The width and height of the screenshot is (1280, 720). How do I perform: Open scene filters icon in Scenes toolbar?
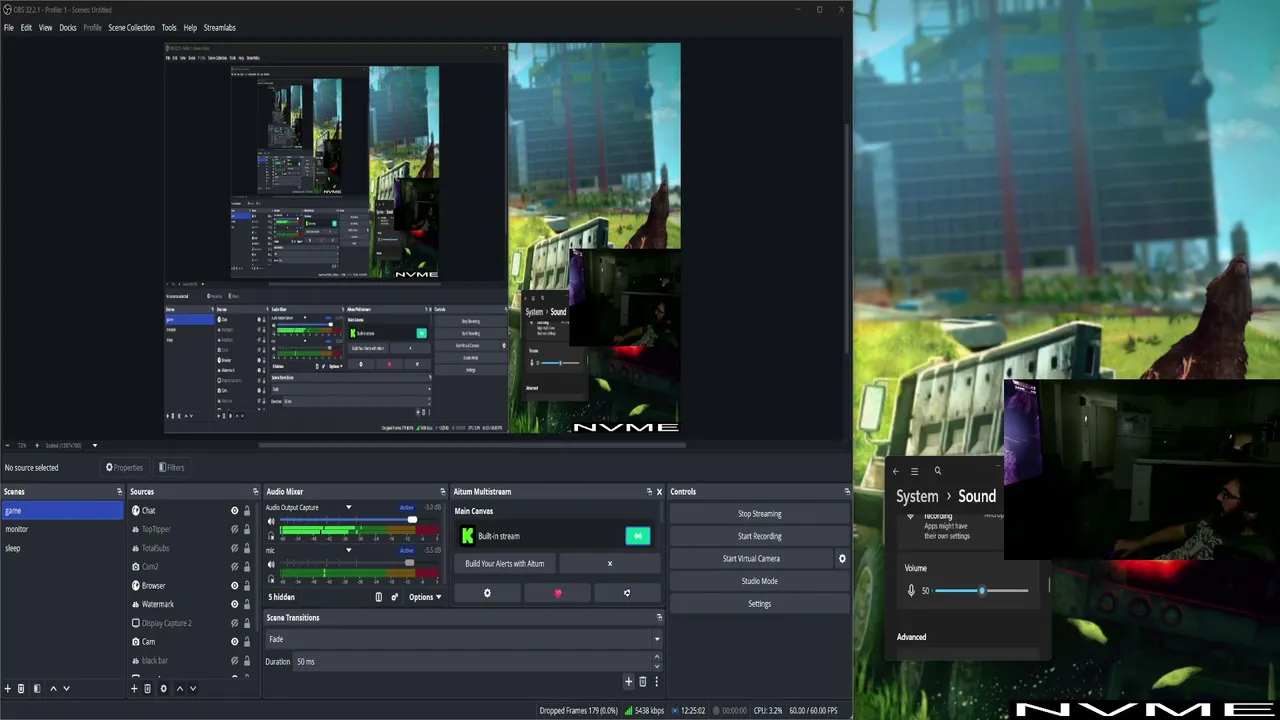pos(37,688)
